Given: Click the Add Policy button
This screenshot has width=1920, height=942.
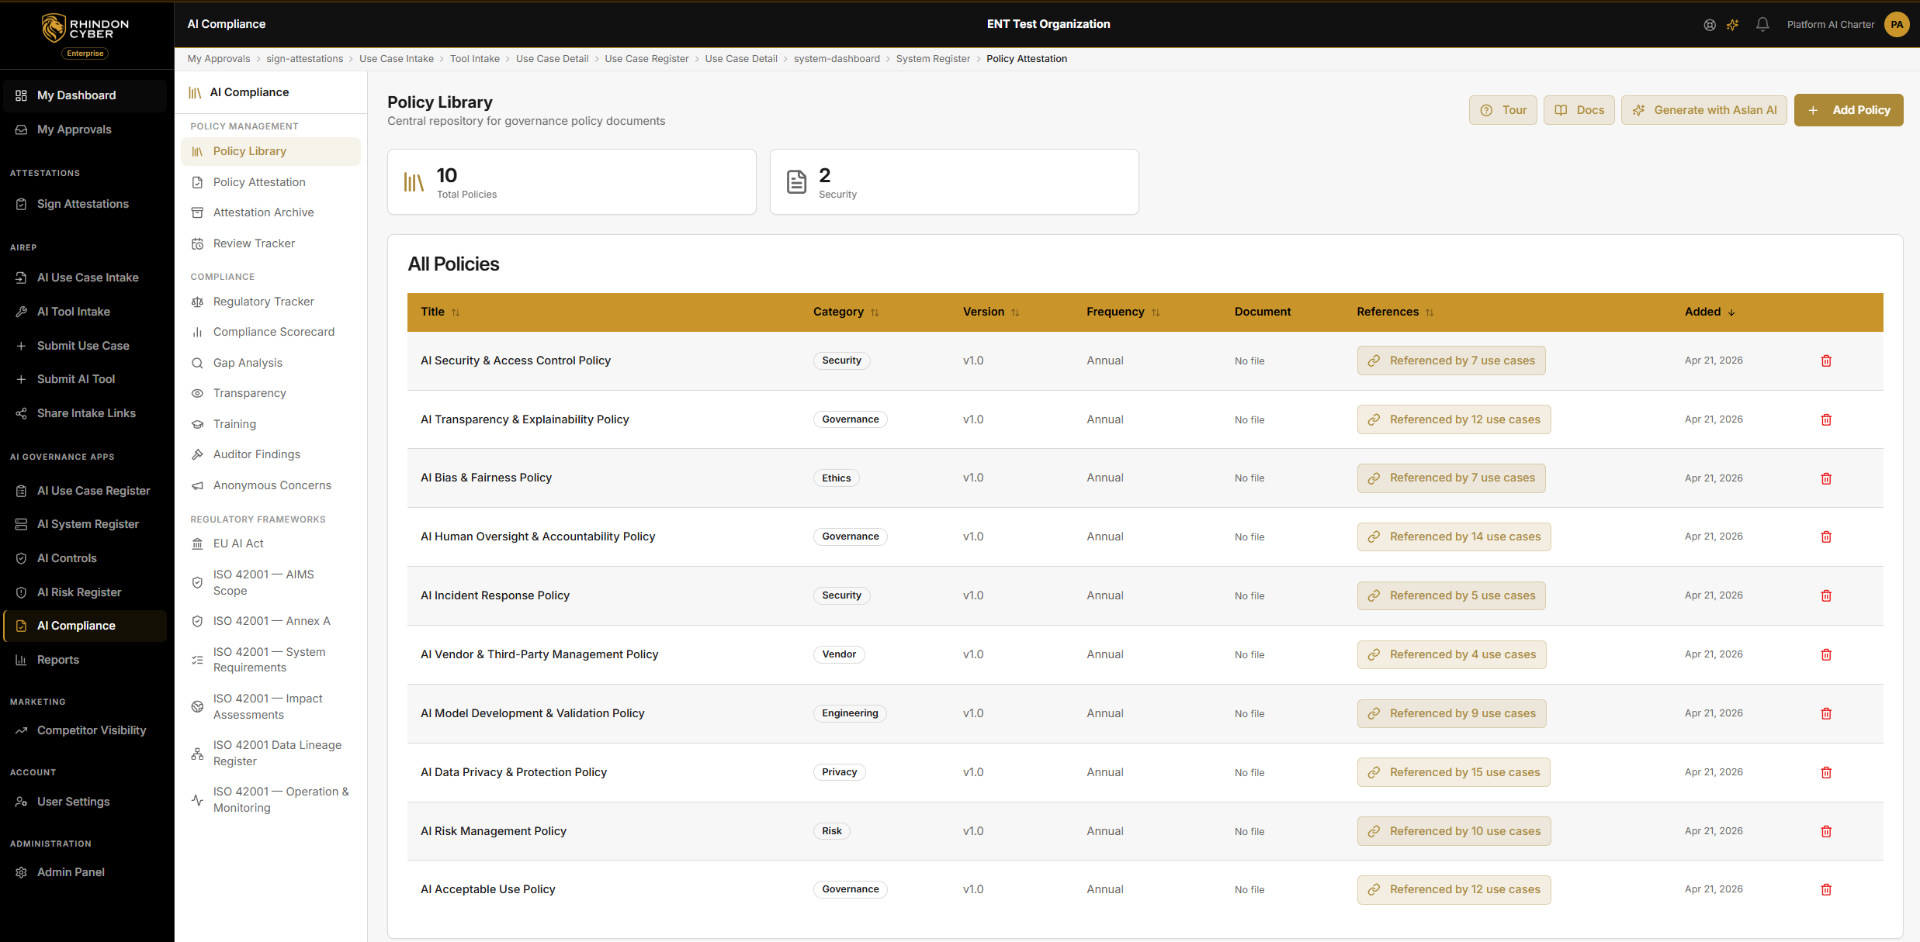Looking at the screenshot, I should (1848, 110).
